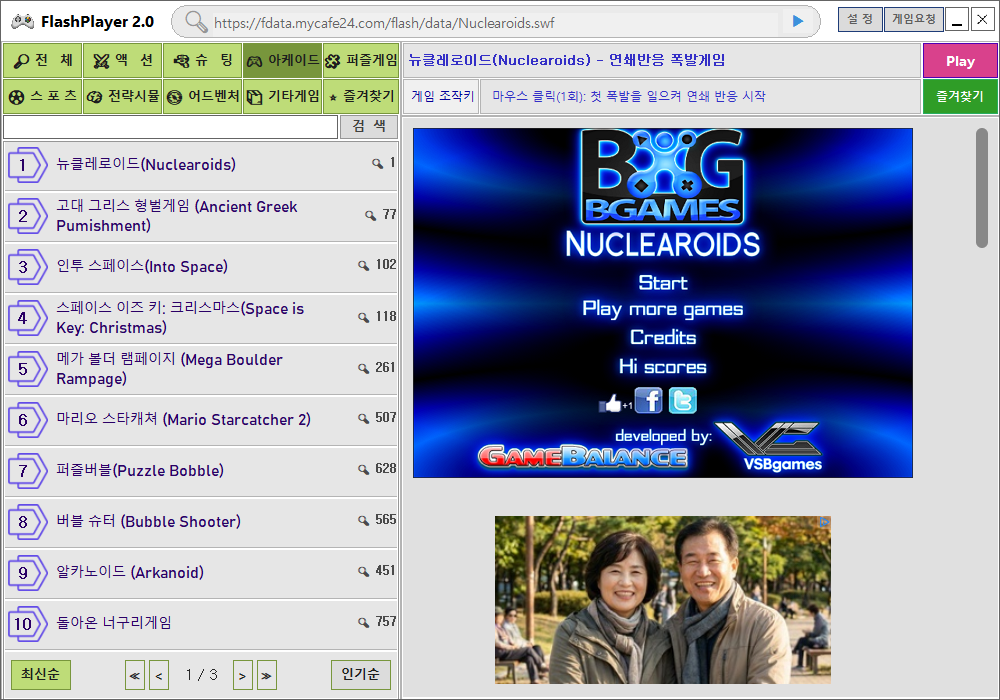The width and height of the screenshot is (1000, 700).
Task: Go to next page with > button
Action: [242, 675]
